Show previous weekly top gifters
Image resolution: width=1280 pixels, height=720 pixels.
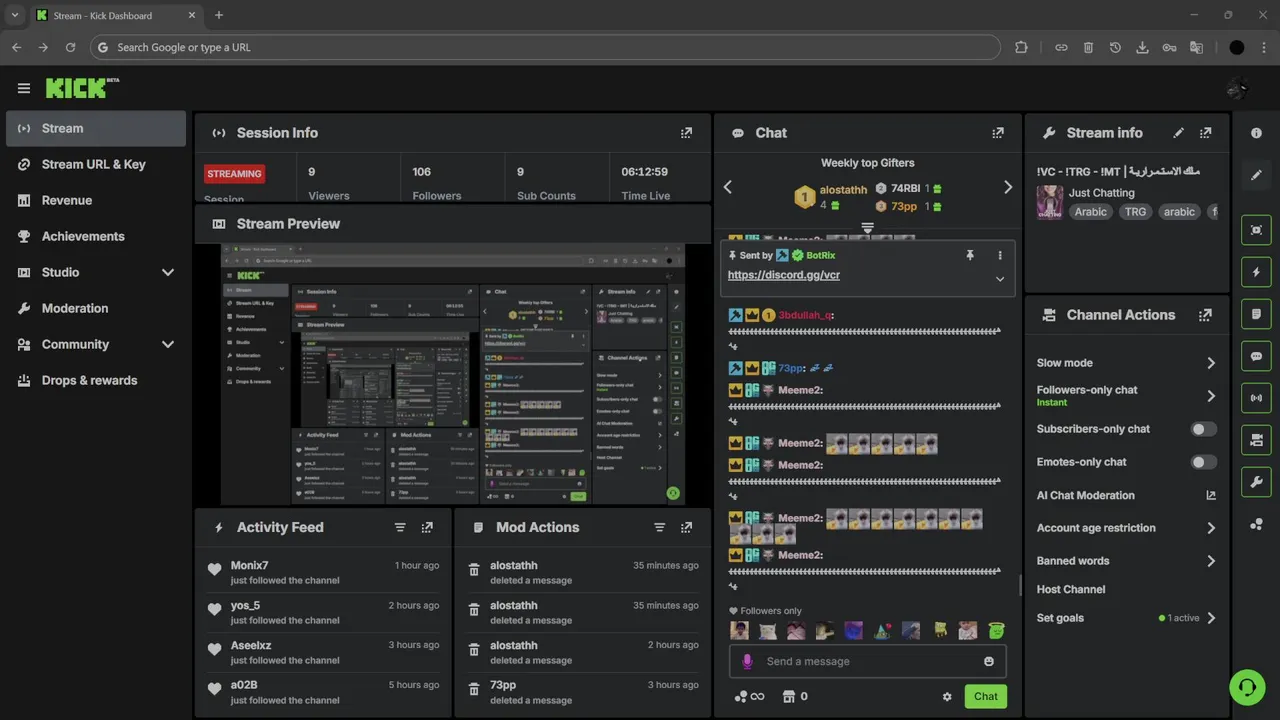point(728,187)
